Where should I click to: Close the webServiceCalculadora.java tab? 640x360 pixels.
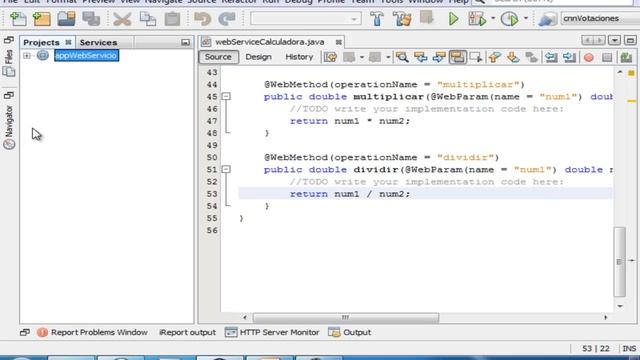click(338, 42)
